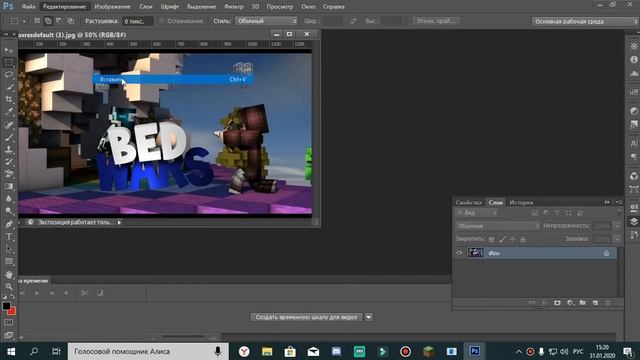The height and width of the screenshot is (360, 640).
Task: Open the Файл menu
Action: point(29,7)
